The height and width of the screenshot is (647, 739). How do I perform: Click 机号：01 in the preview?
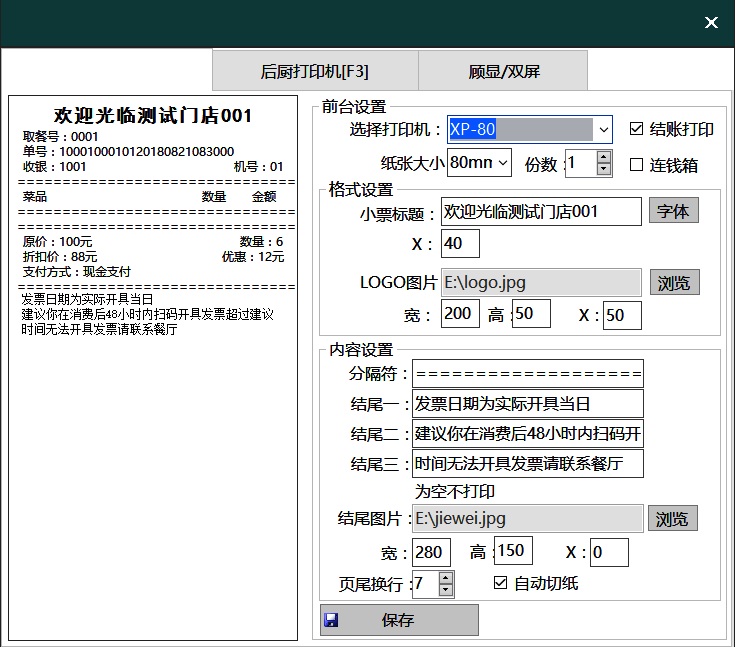[258, 167]
